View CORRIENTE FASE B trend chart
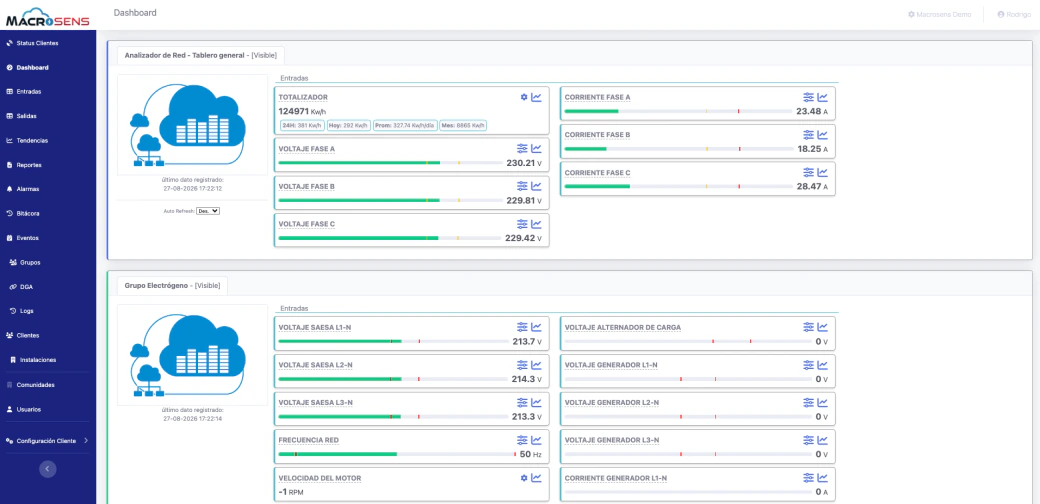 [x=822, y=135]
